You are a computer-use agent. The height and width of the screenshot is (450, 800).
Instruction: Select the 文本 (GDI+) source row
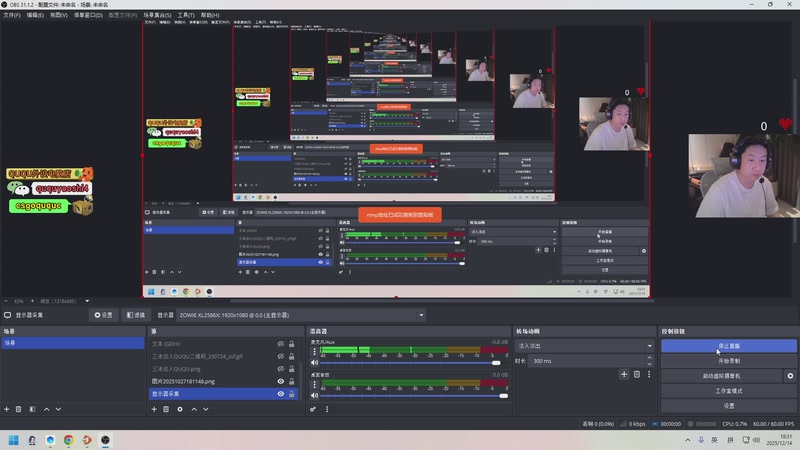[223, 344]
